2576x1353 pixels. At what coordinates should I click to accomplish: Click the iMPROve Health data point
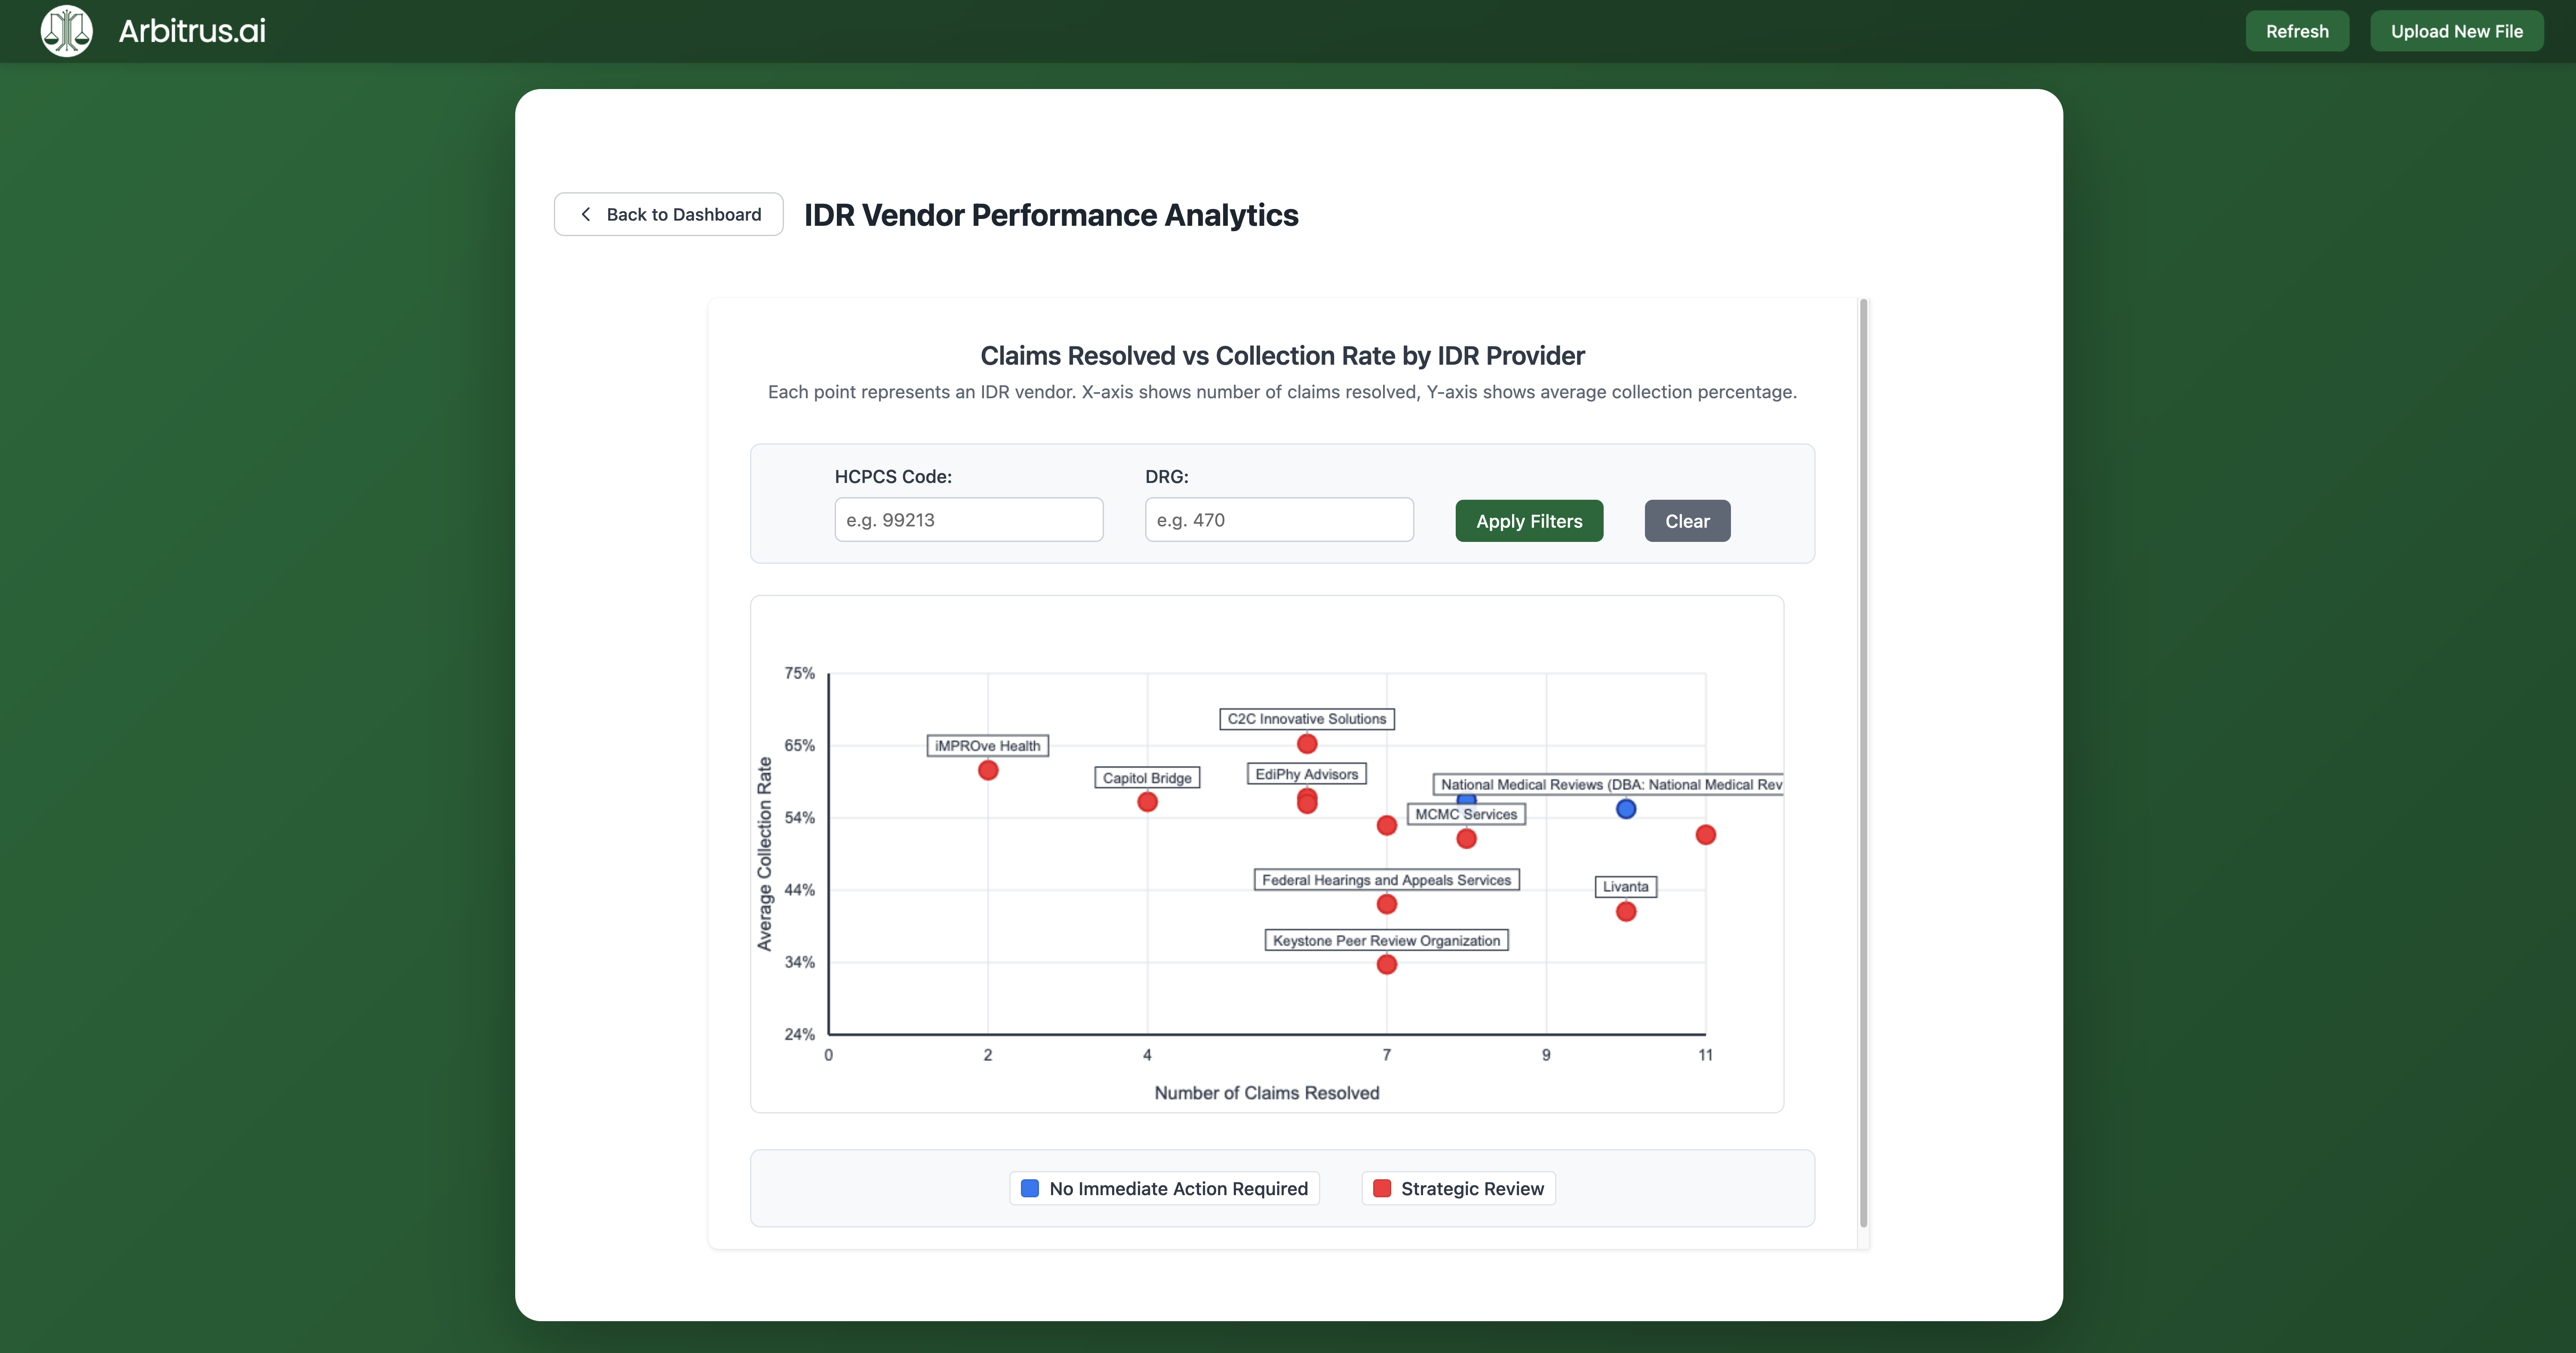[x=987, y=770]
